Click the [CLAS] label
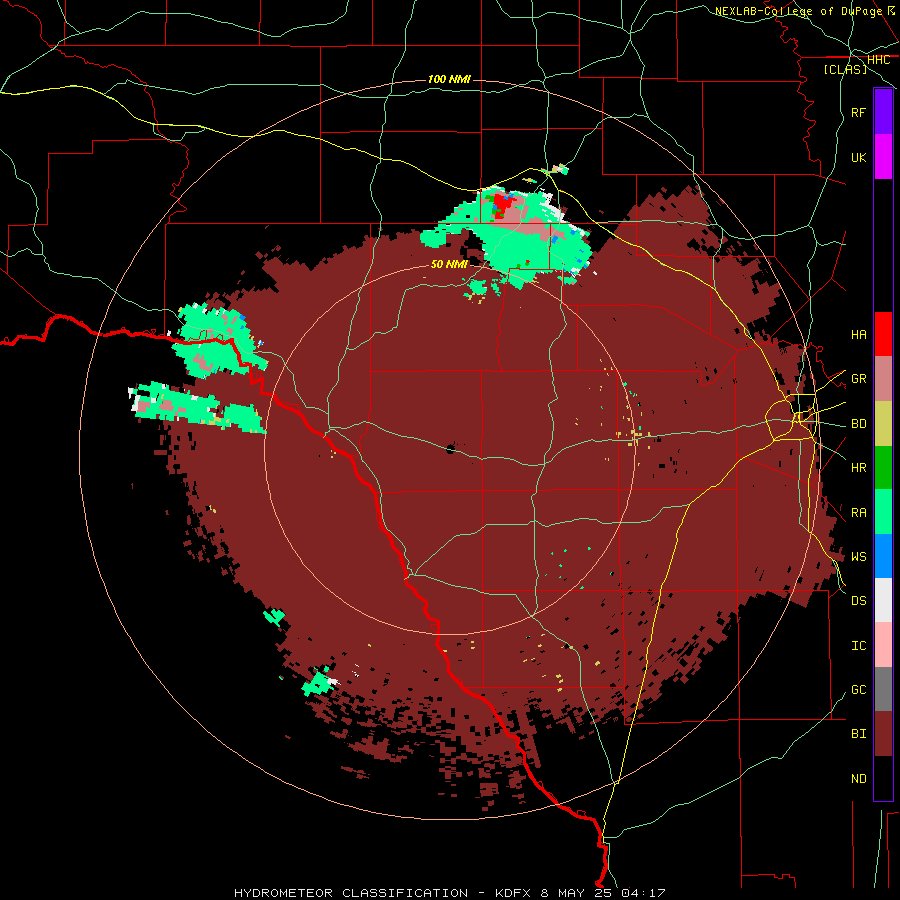 point(845,69)
